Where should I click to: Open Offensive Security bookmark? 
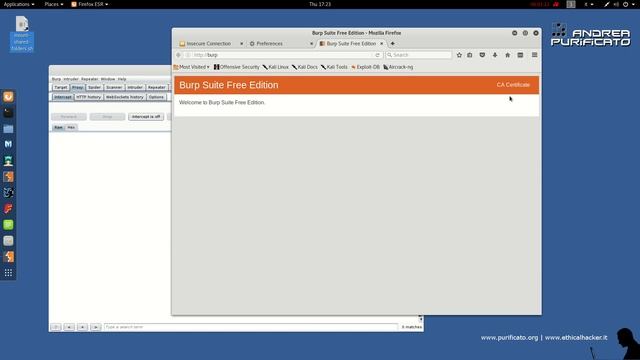pyautogui.click(x=237, y=67)
